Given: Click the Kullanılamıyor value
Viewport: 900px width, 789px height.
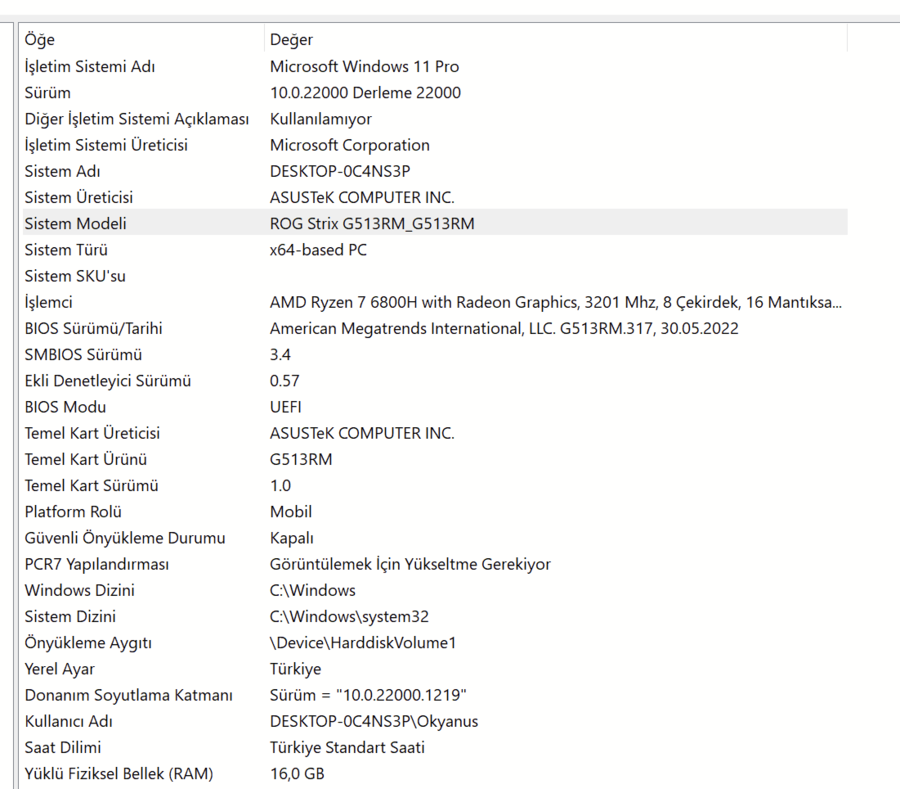Looking at the screenshot, I should click(321, 119).
